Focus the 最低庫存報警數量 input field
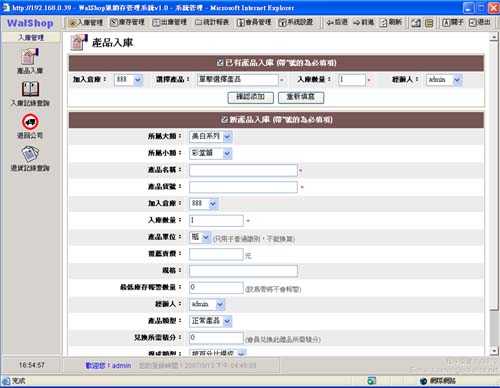The height and width of the screenshot is (388, 500). (x=216, y=288)
